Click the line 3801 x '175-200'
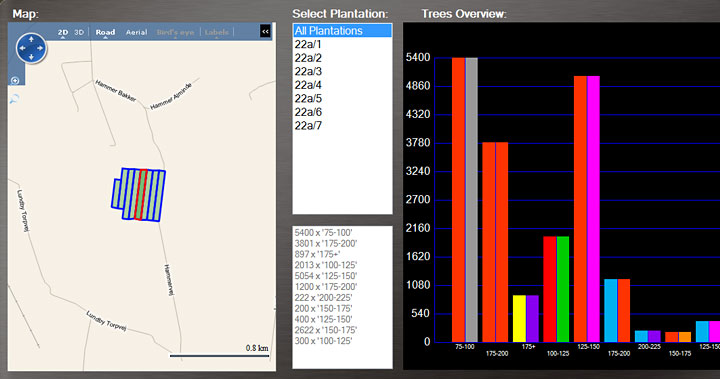The width and height of the screenshot is (720, 379). coord(326,243)
